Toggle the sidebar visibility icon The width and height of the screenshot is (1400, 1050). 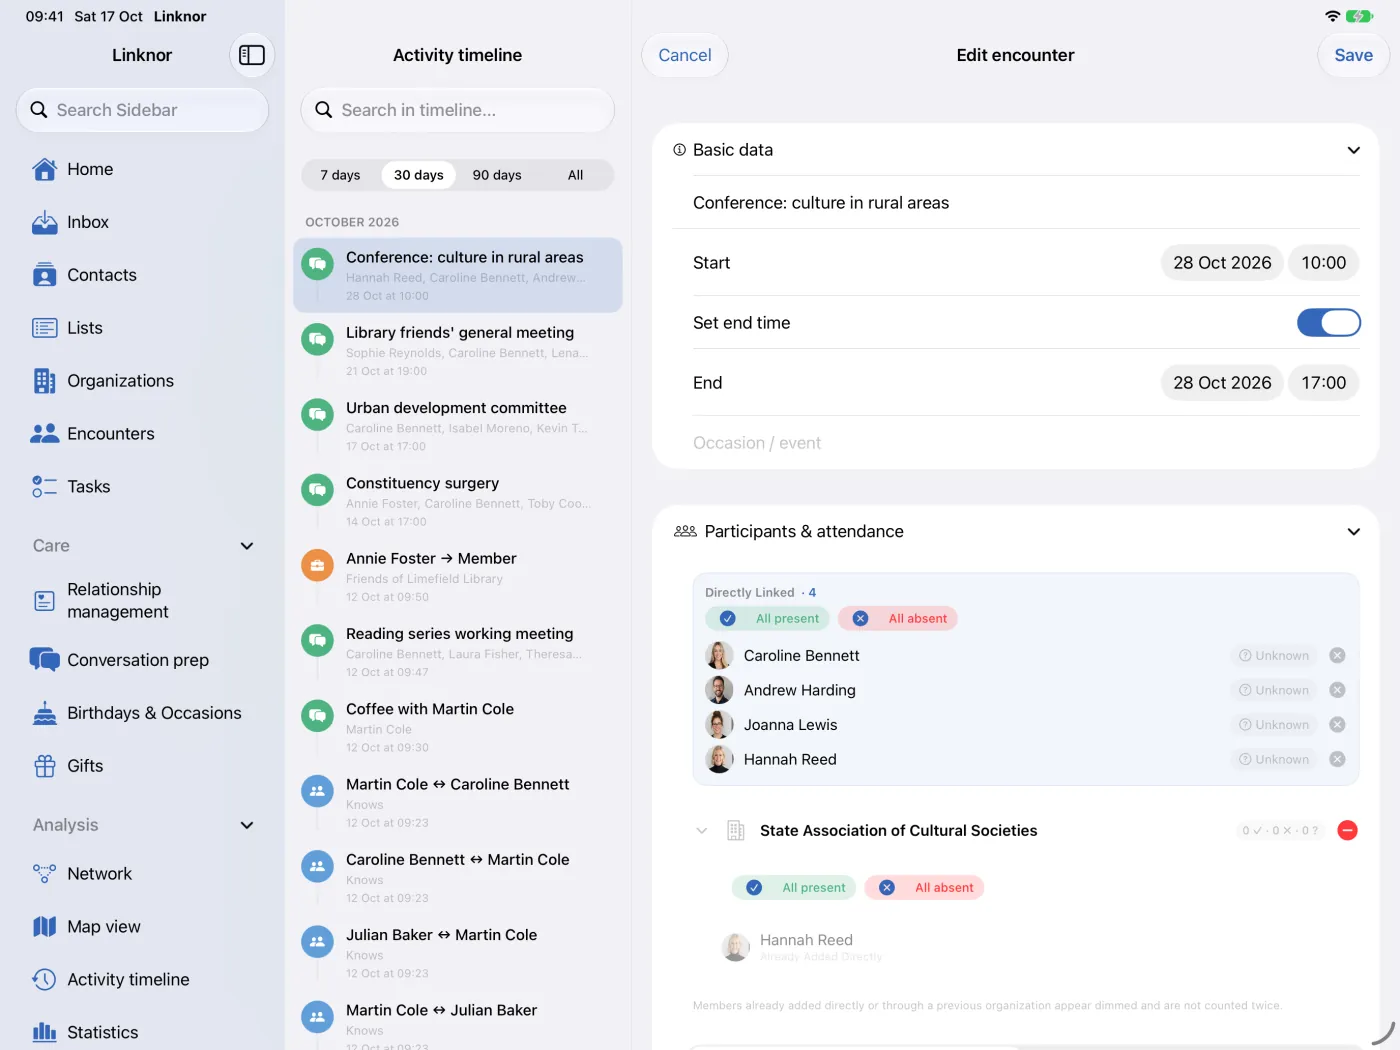(252, 55)
